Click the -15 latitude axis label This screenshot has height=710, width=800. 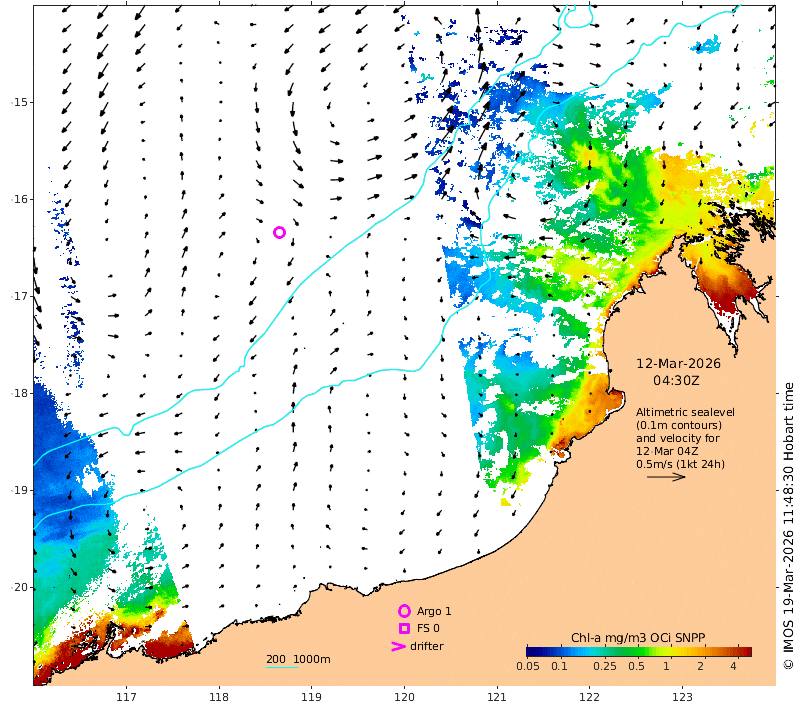(x=20, y=103)
